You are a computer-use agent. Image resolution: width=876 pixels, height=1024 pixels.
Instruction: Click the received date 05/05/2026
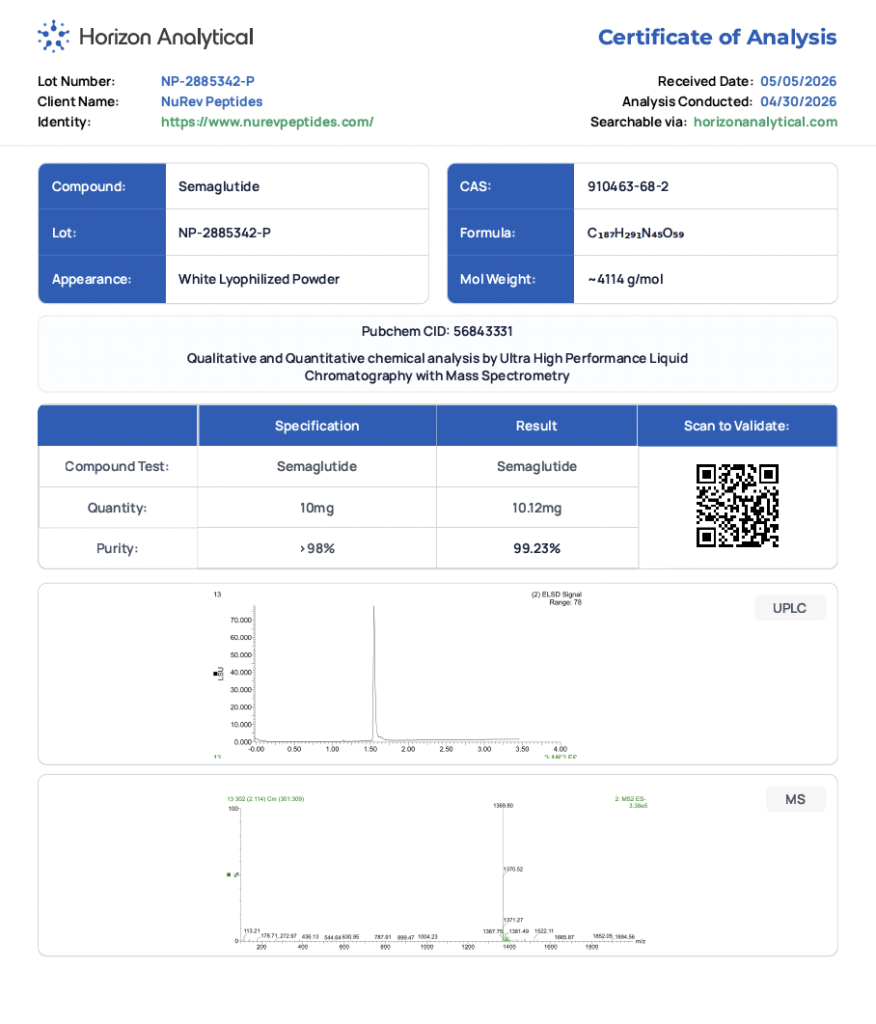click(798, 82)
